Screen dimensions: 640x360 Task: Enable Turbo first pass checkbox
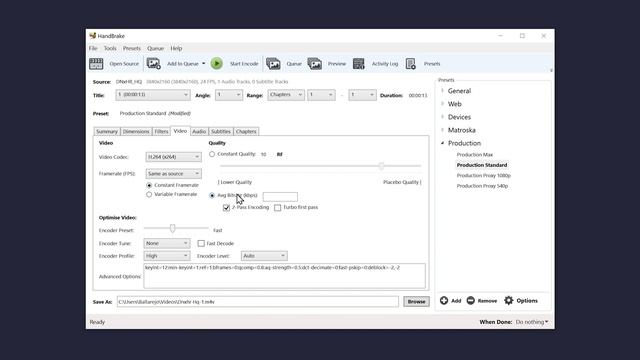click(278, 208)
